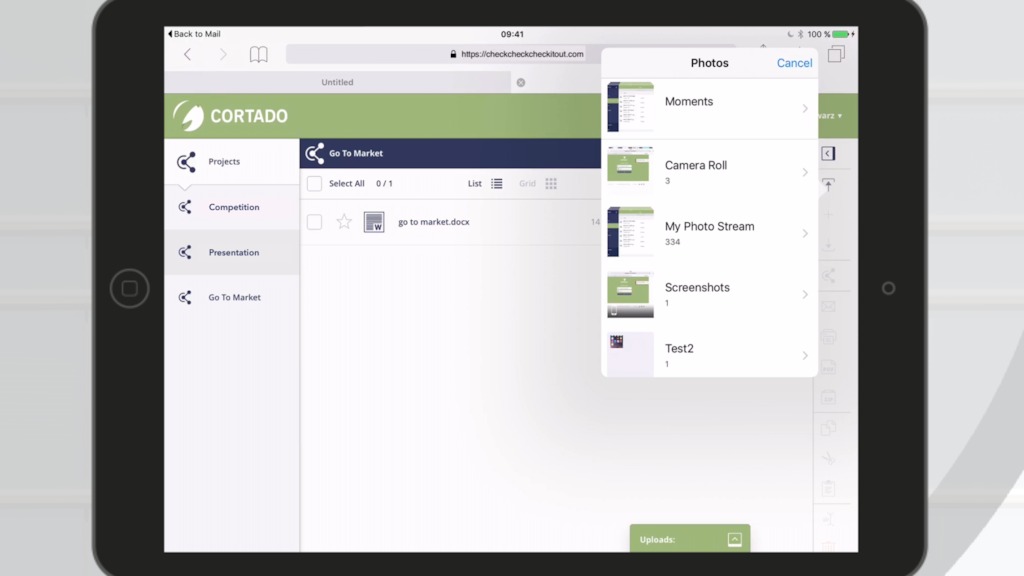Open the Moments chevron
Viewport: 1024px width, 576px height.
point(805,108)
